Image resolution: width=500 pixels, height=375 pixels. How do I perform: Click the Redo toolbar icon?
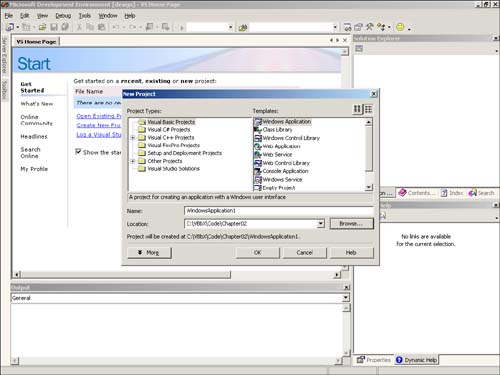pyautogui.click(x=132, y=27)
